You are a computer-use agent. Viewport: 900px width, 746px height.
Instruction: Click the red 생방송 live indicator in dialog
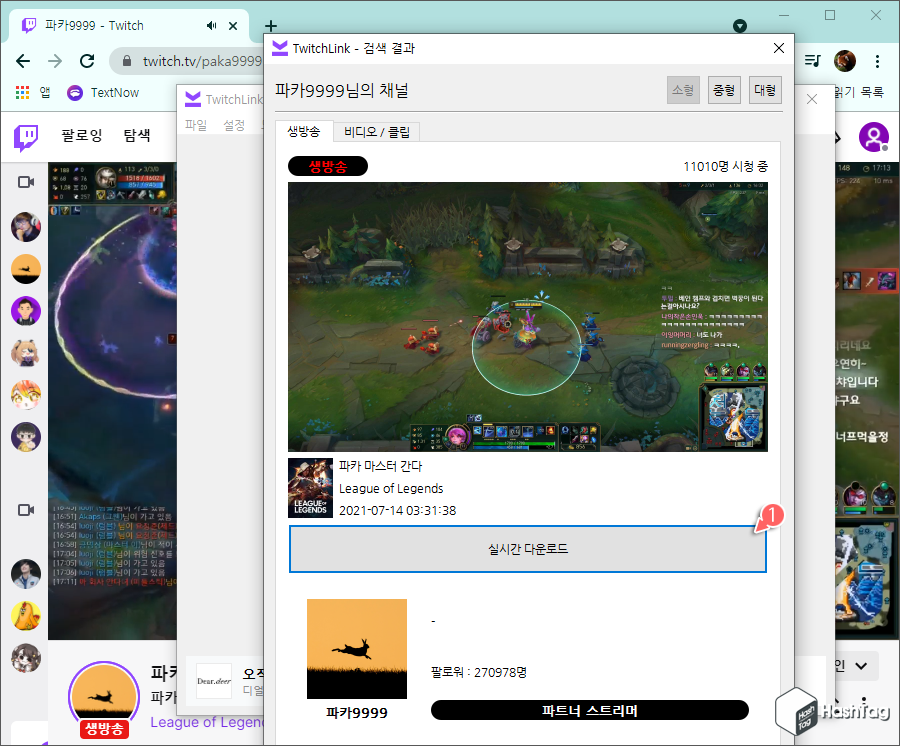click(328, 166)
